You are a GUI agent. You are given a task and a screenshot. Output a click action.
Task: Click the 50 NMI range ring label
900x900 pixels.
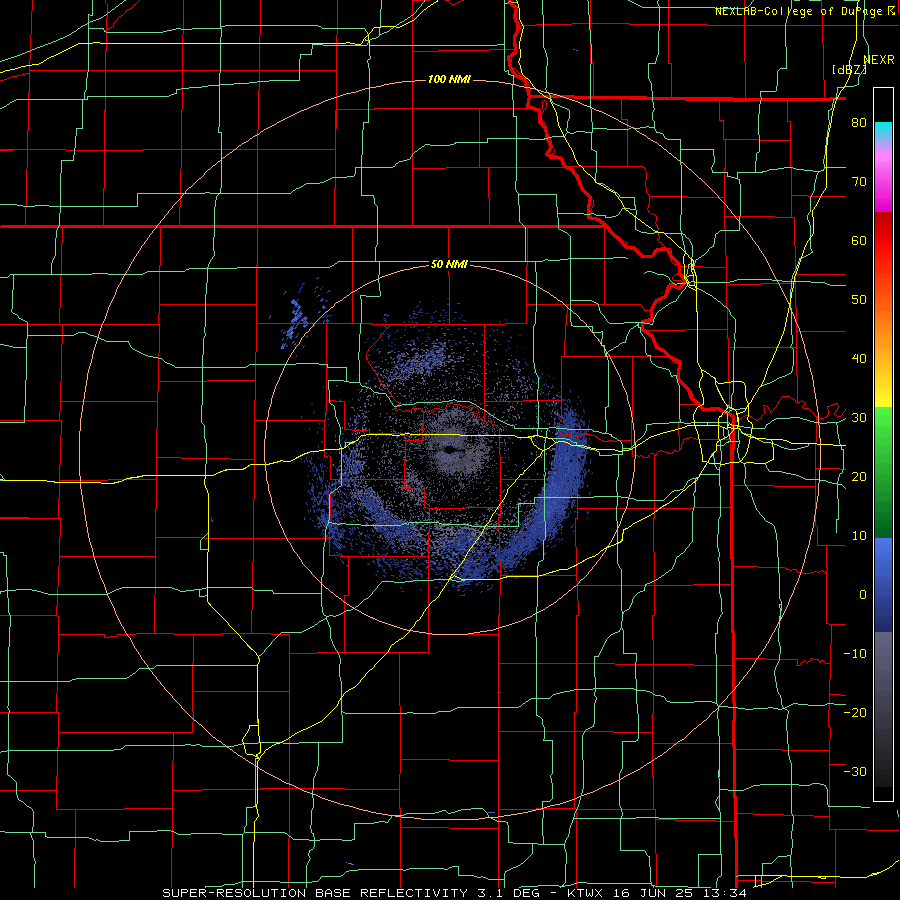pyautogui.click(x=449, y=264)
